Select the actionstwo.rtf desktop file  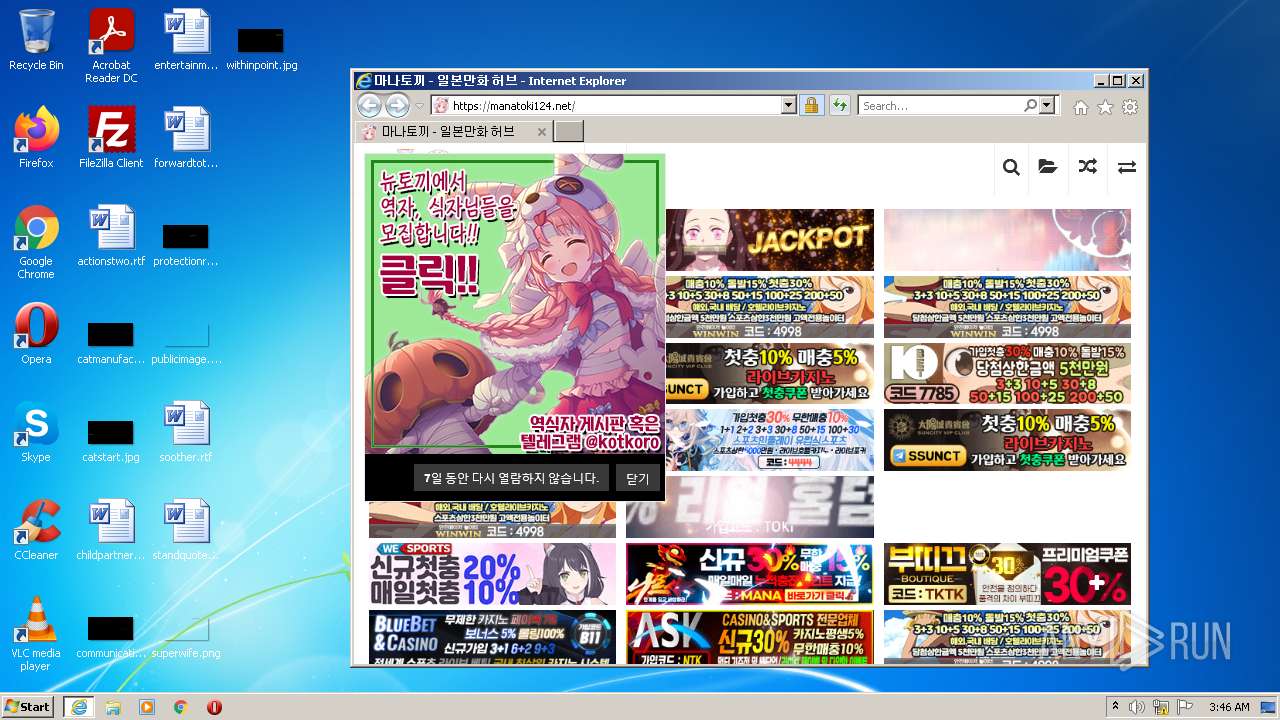pyautogui.click(x=111, y=235)
